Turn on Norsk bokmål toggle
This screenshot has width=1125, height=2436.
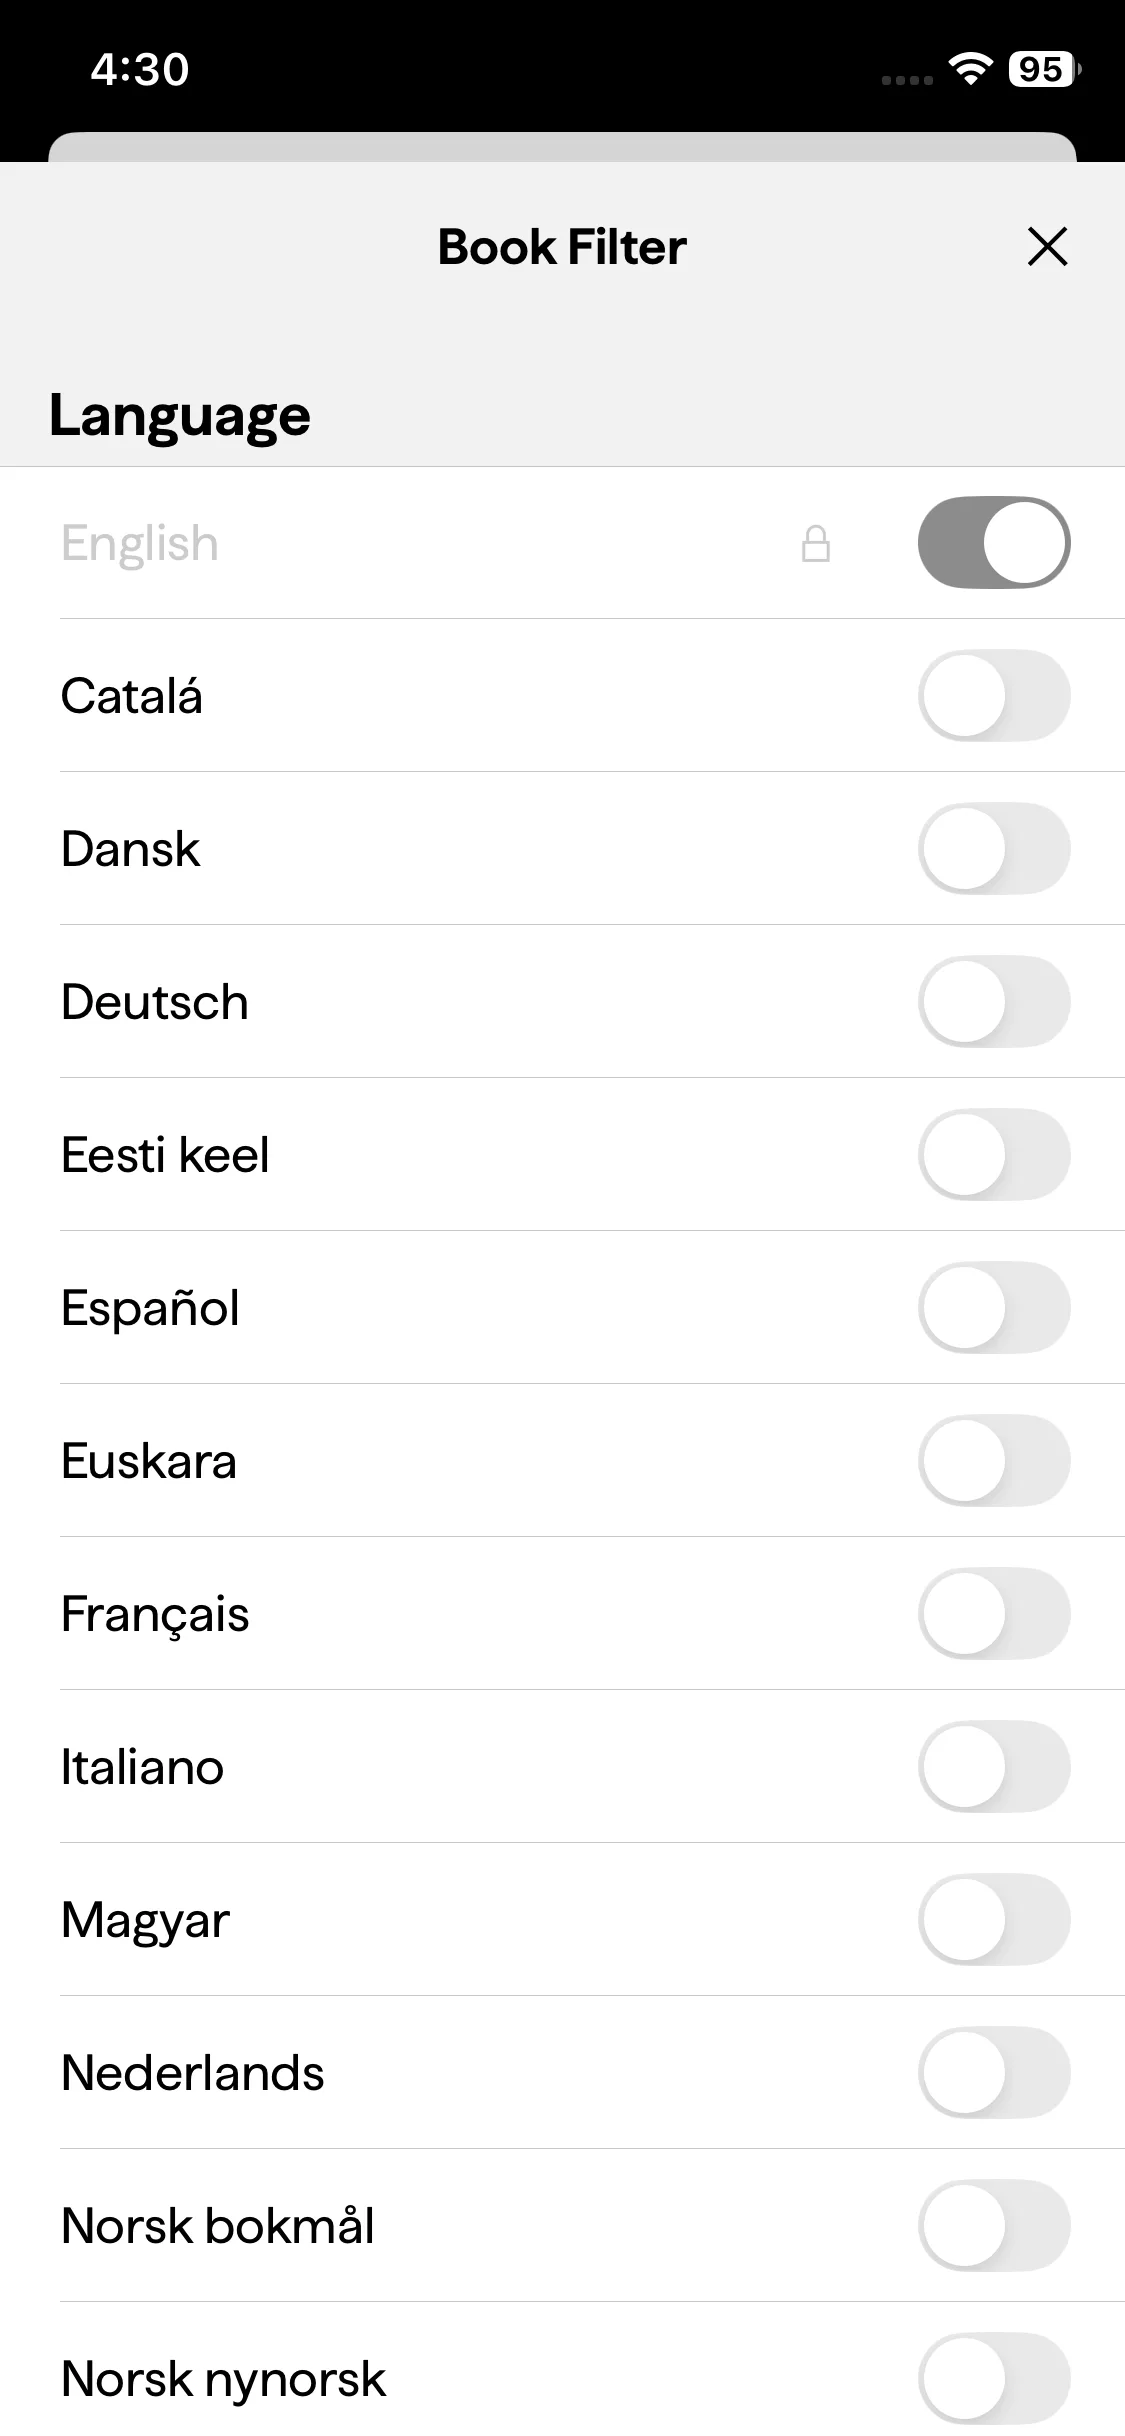click(994, 2226)
